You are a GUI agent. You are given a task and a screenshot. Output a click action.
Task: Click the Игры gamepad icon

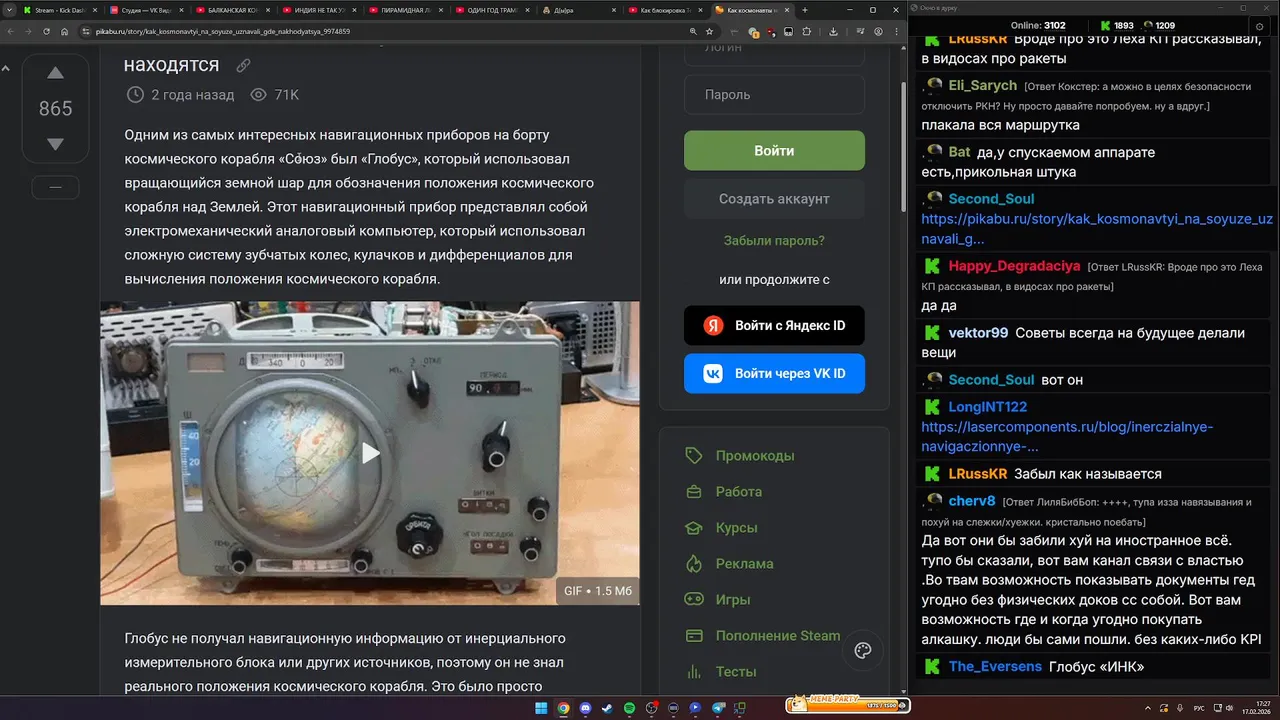694,600
